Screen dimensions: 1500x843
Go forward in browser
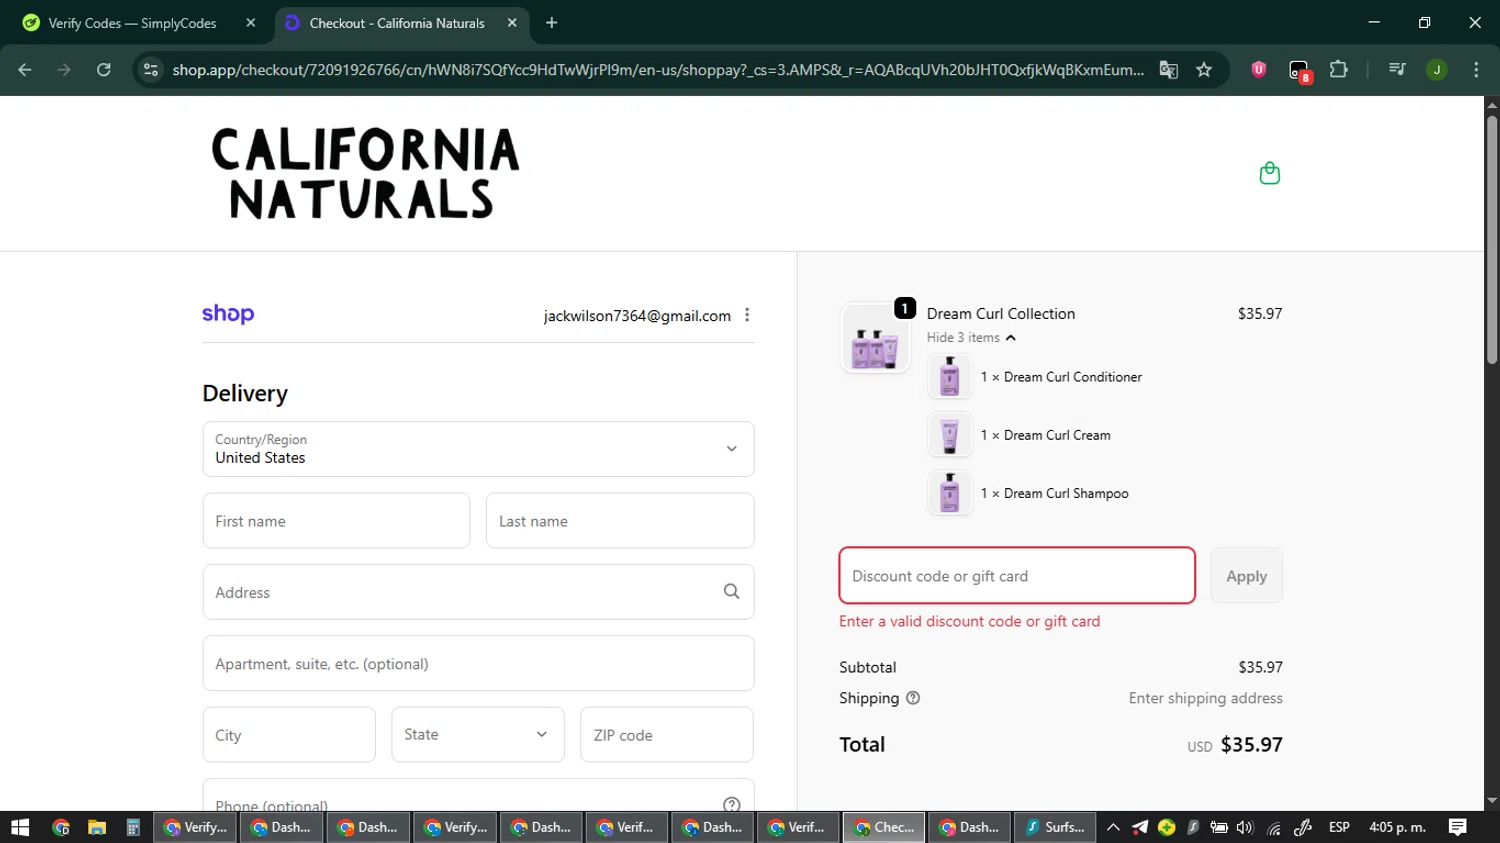point(64,69)
